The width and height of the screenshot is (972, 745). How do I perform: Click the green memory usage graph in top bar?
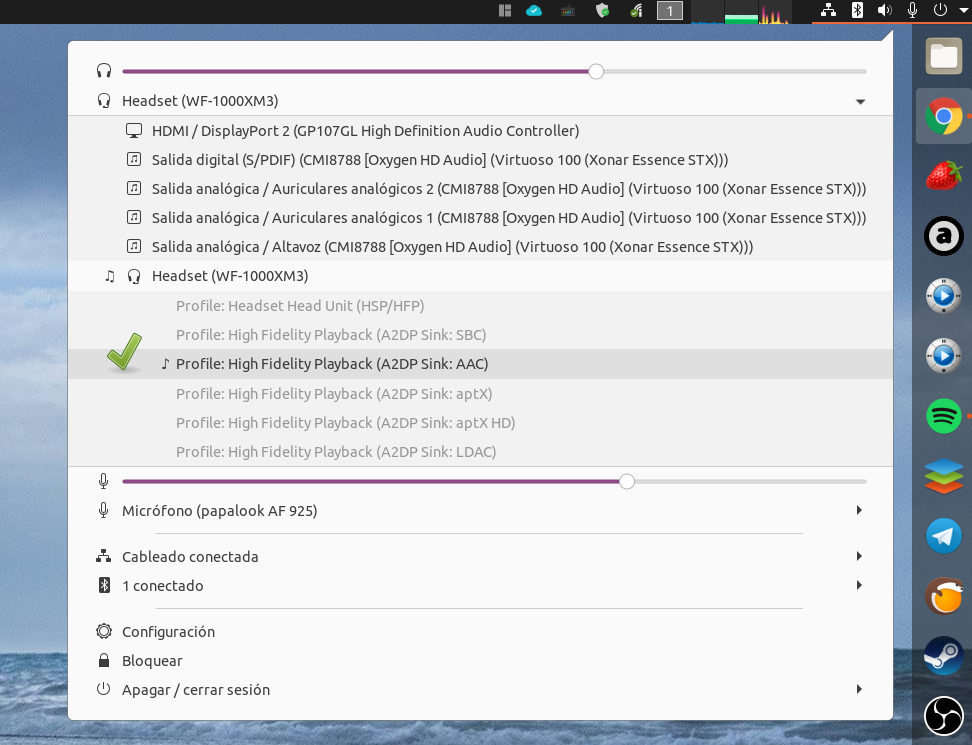(741, 12)
